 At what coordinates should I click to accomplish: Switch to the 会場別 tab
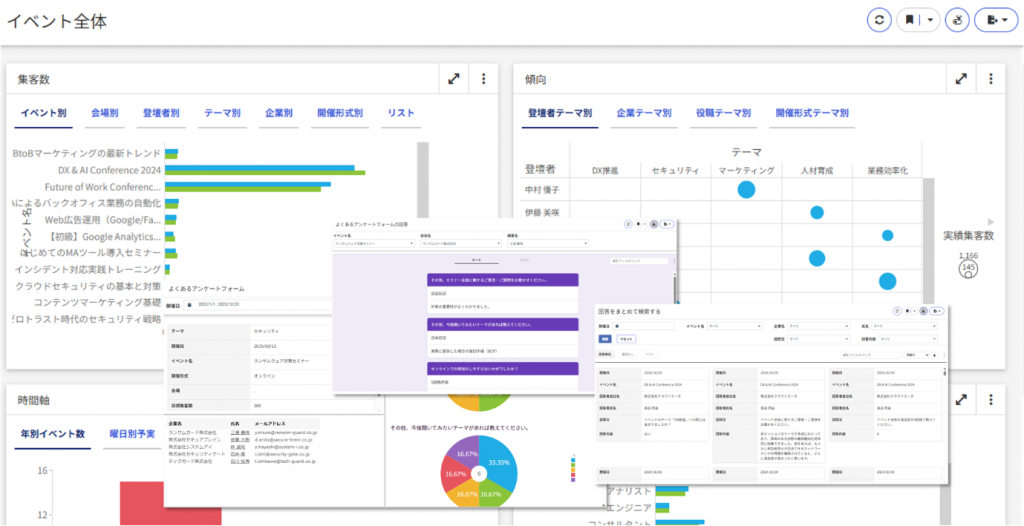click(105, 114)
